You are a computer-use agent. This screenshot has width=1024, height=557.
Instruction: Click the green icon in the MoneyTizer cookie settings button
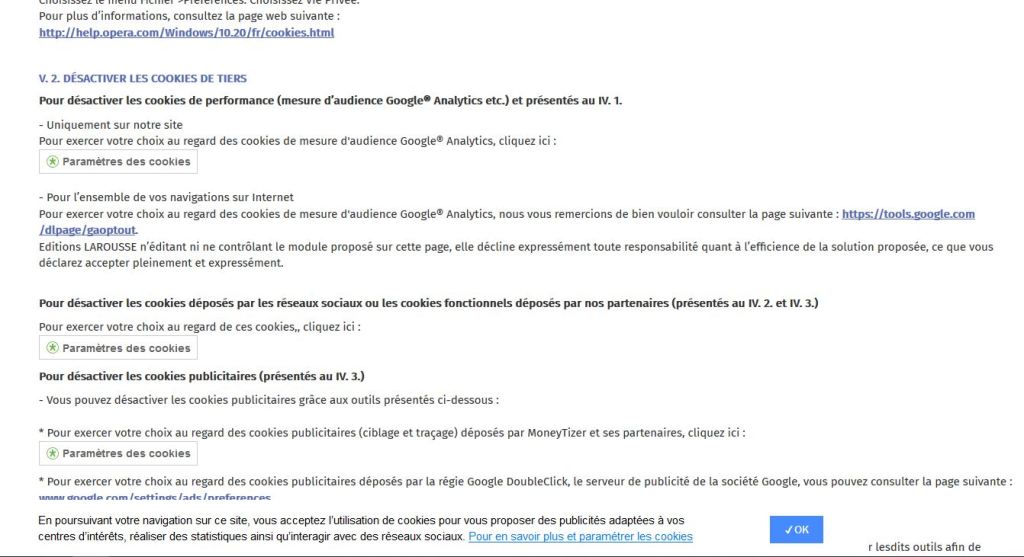pyautogui.click(x=53, y=453)
